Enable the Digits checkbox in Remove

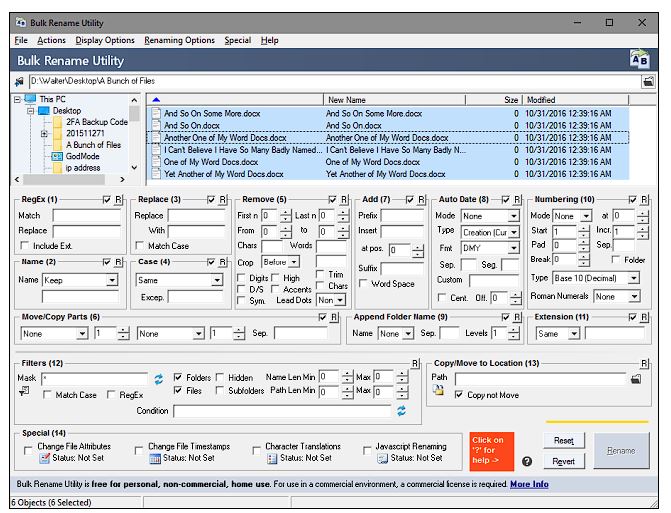click(x=241, y=278)
